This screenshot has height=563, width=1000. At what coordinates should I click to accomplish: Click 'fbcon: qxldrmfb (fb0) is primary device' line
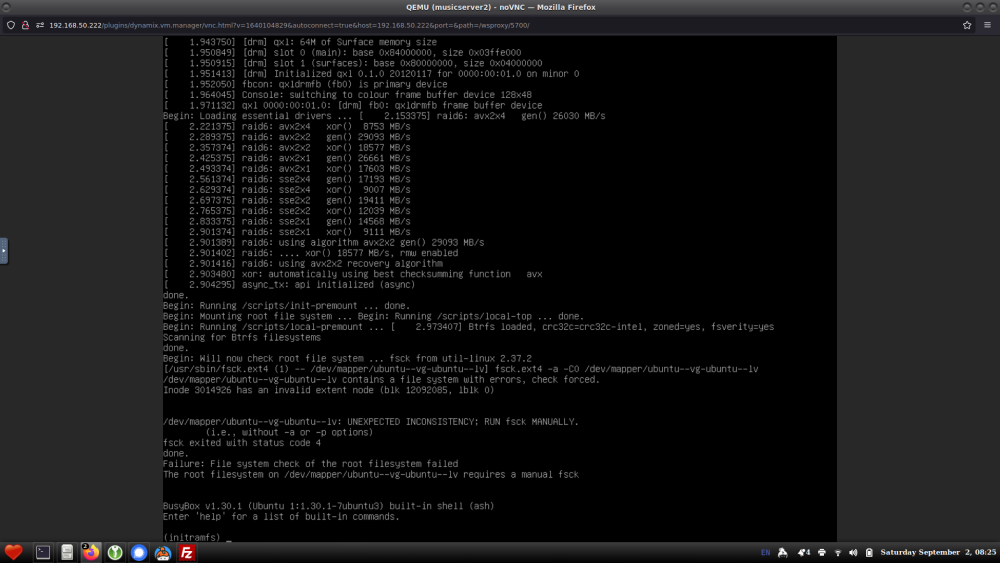tap(305, 84)
